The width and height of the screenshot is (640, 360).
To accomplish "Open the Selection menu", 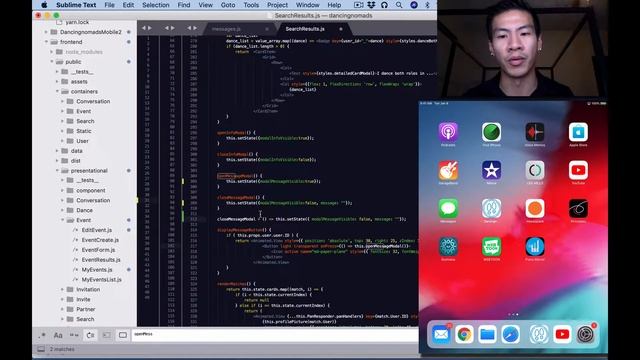I will click(x=156, y=5).
